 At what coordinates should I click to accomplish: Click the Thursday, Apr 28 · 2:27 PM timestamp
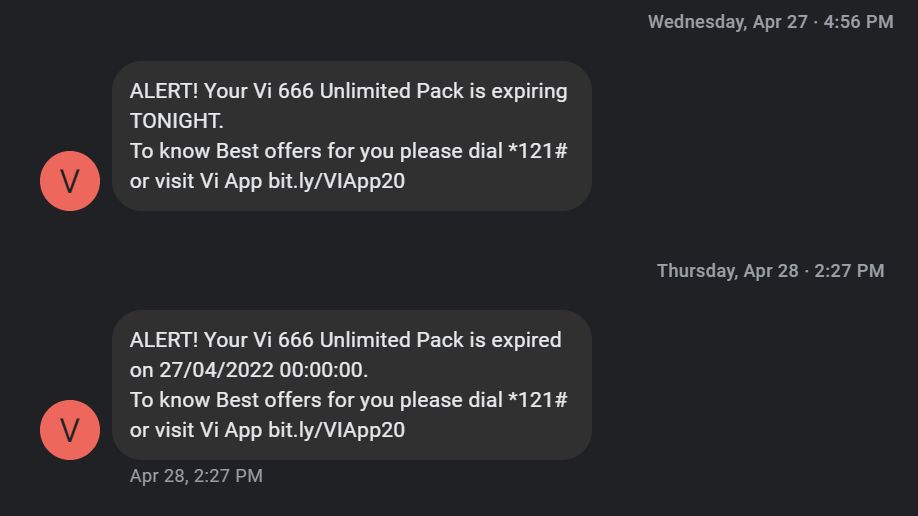pyautogui.click(x=770, y=271)
